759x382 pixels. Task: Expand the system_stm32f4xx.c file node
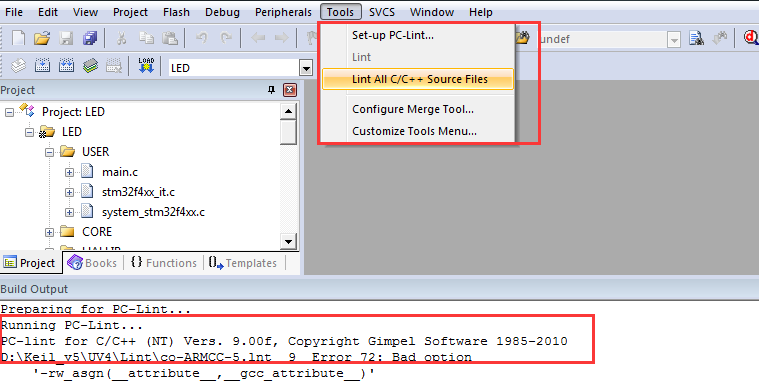click(69, 213)
